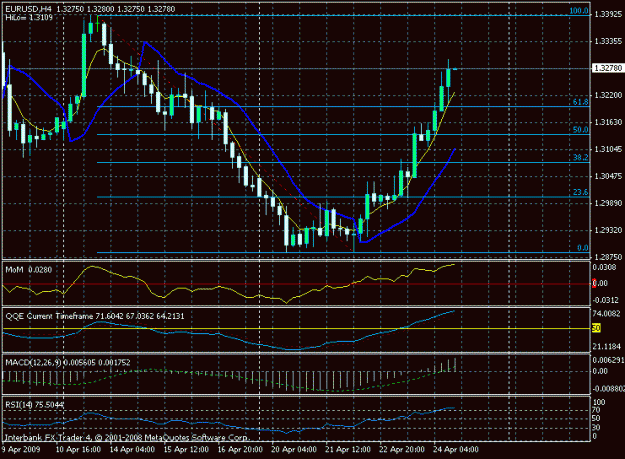Click the 1.33925 price axis value
The image size is (625, 459).
tap(608, 14)
